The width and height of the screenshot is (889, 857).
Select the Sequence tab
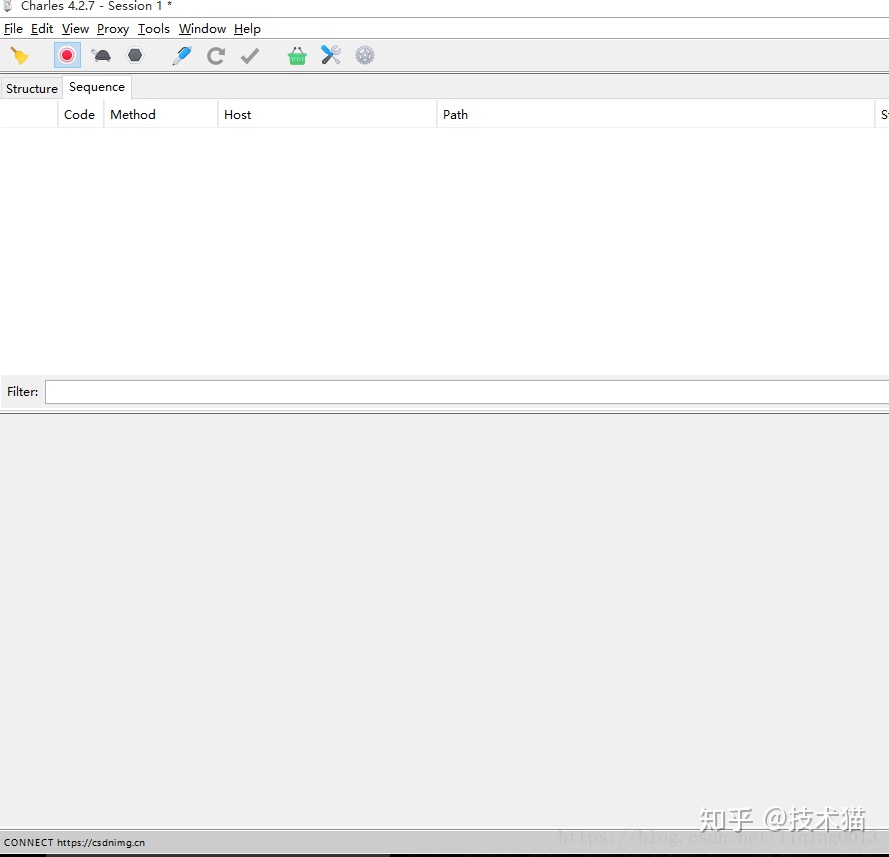97,87
